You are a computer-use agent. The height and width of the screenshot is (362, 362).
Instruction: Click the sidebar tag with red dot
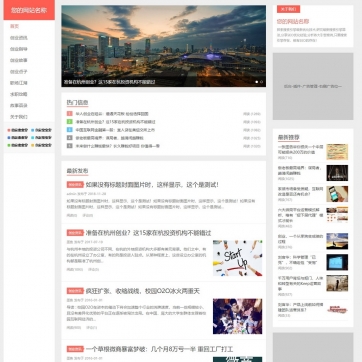(x=18, y=130)
